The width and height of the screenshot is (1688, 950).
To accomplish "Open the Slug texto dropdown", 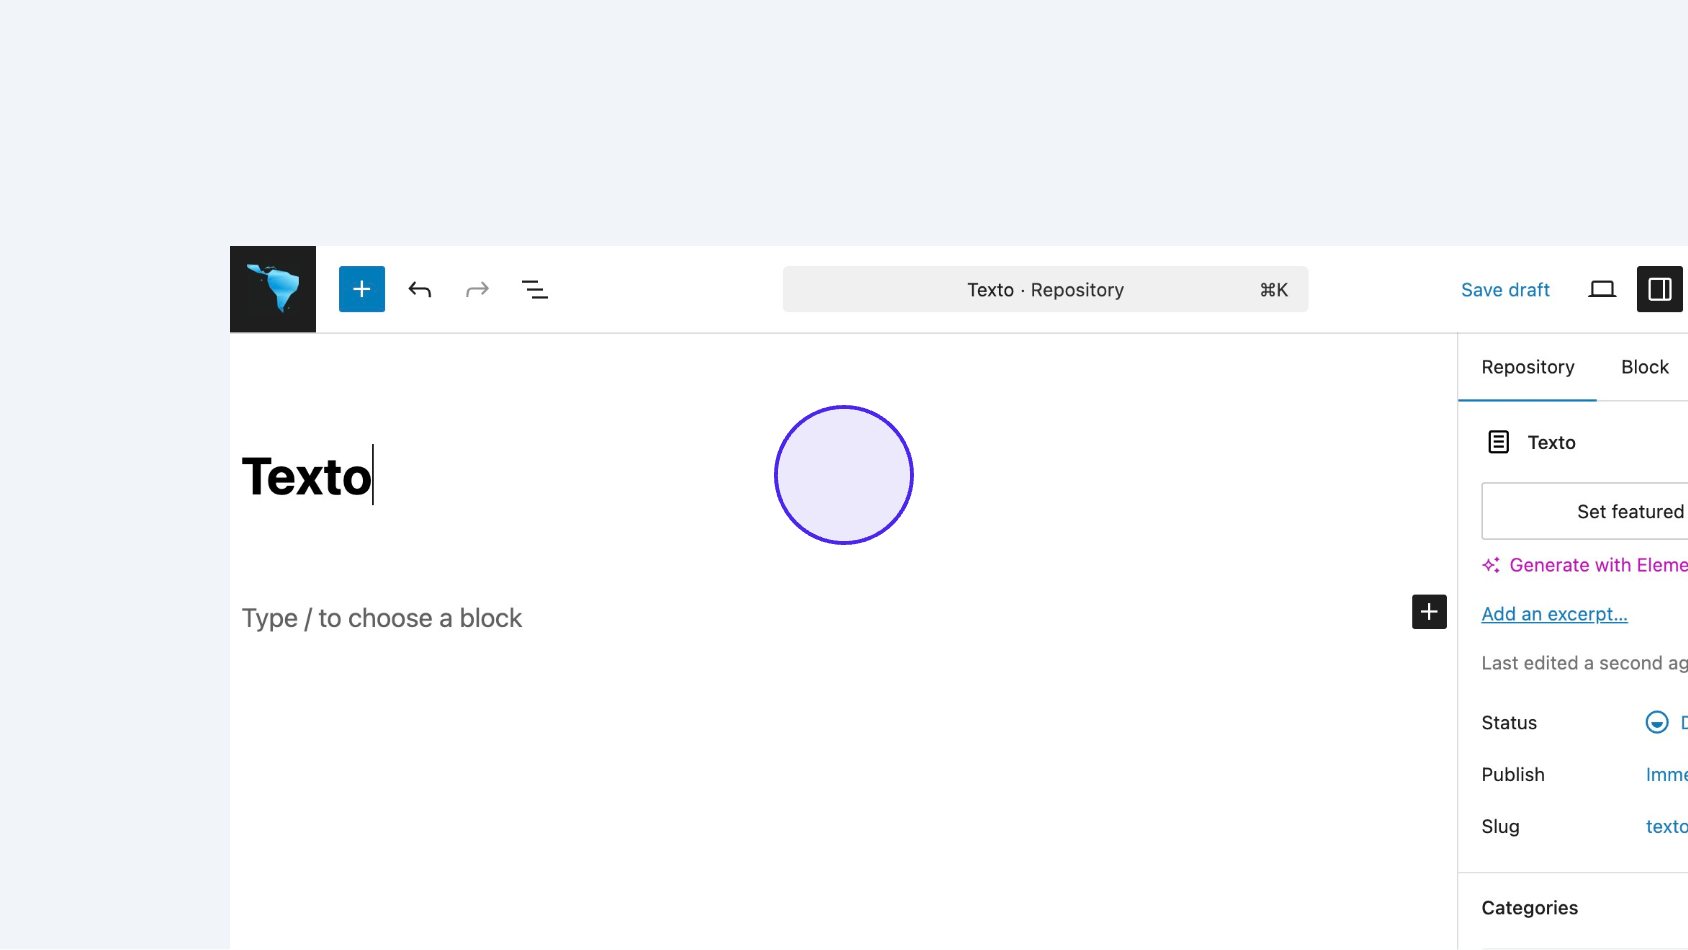I will (1665, 827).
